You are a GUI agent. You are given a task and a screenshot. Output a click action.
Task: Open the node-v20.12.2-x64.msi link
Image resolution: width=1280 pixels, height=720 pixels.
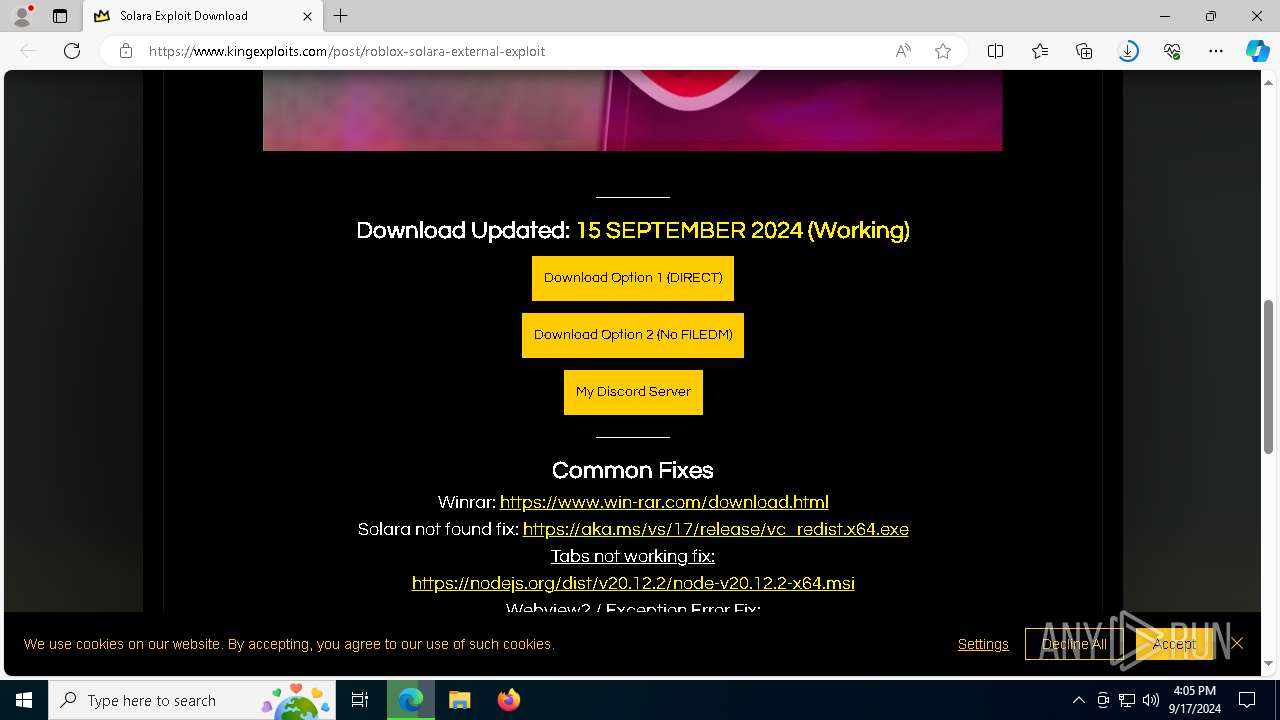[633, 583]
